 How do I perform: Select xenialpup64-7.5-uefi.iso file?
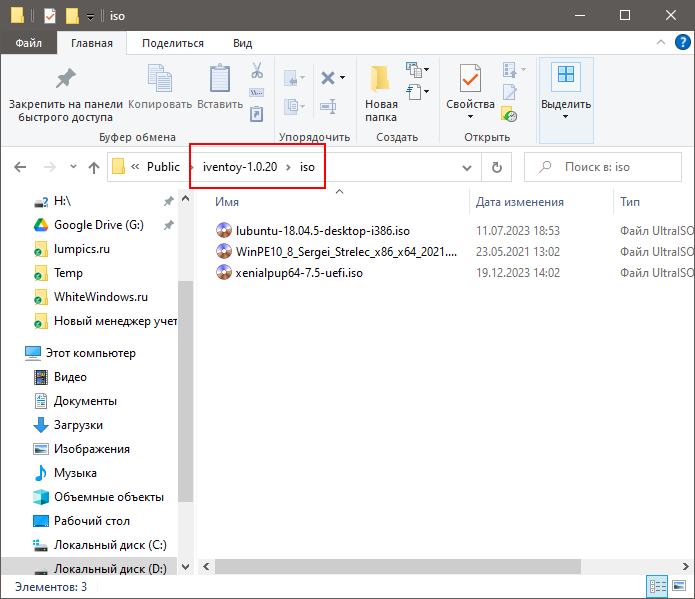(299, 272)
